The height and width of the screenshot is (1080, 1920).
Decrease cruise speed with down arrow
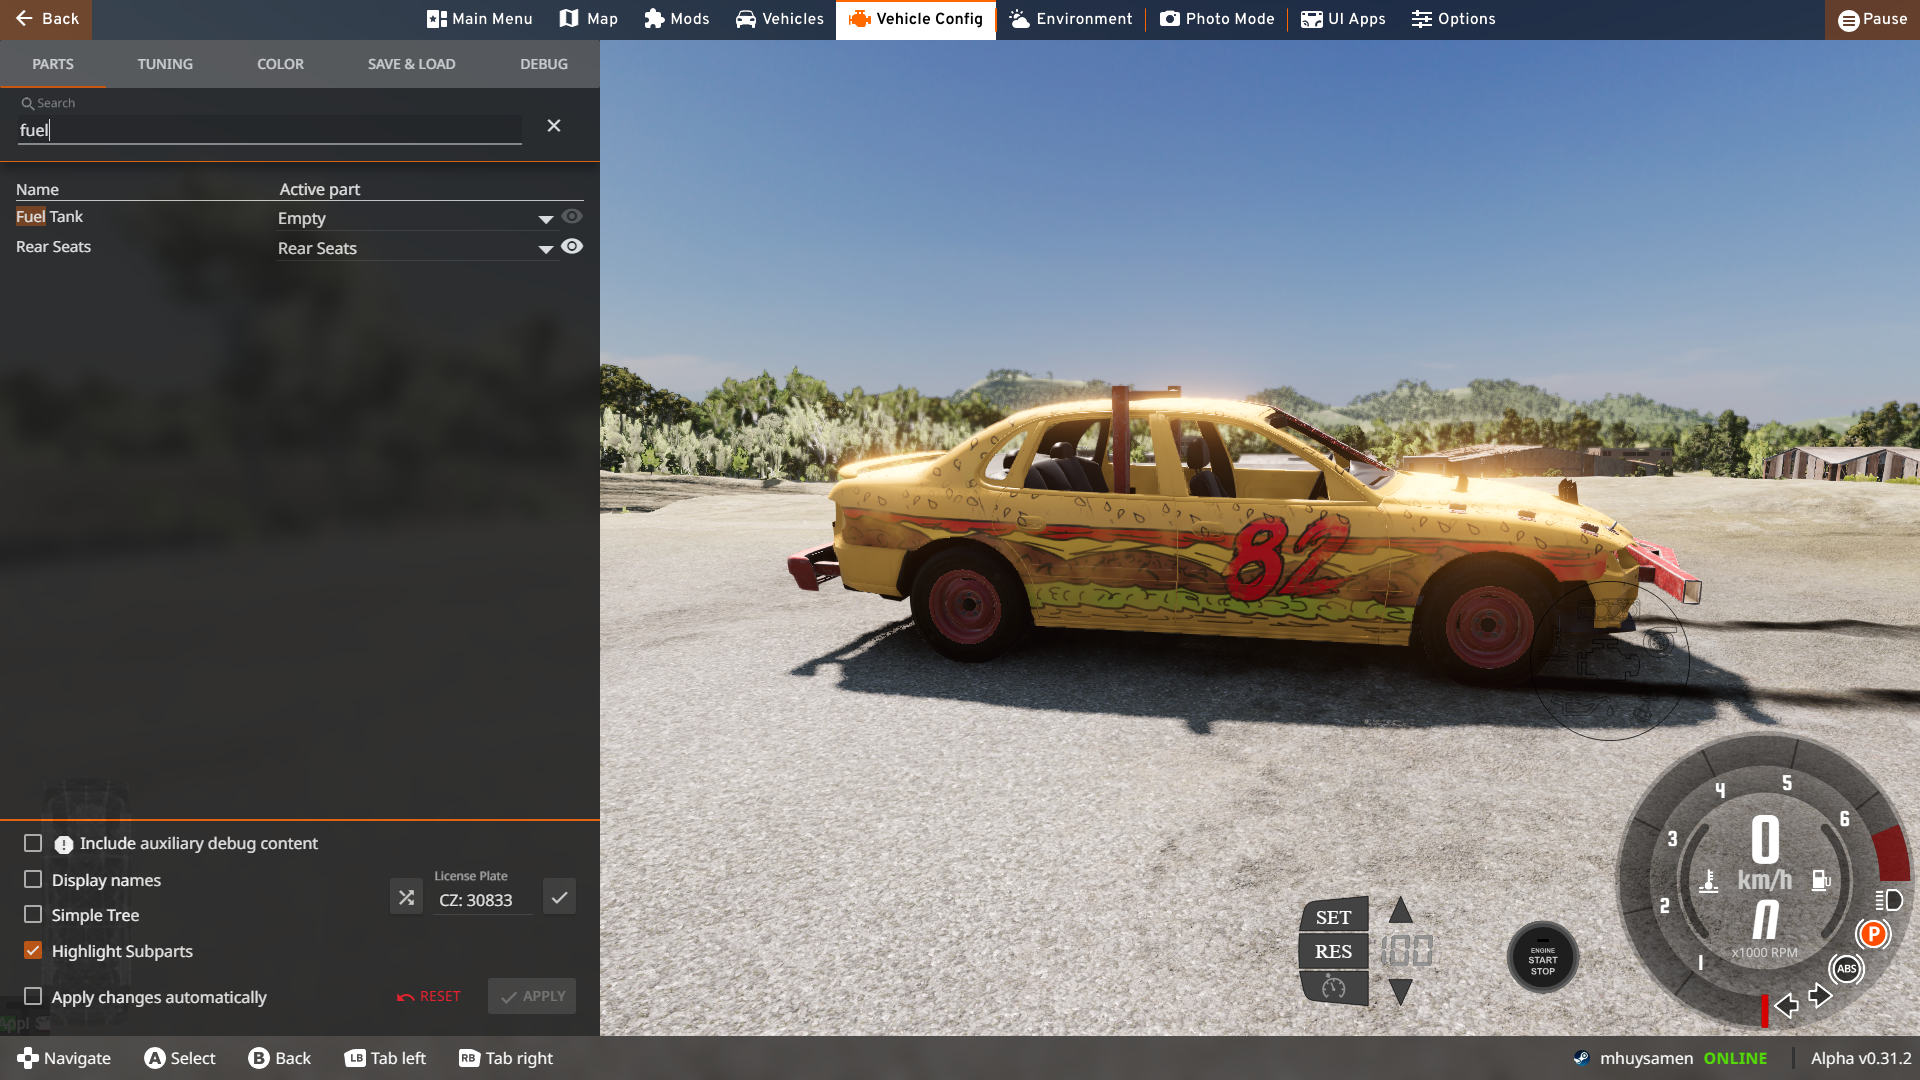click(x=1401, y=991)
